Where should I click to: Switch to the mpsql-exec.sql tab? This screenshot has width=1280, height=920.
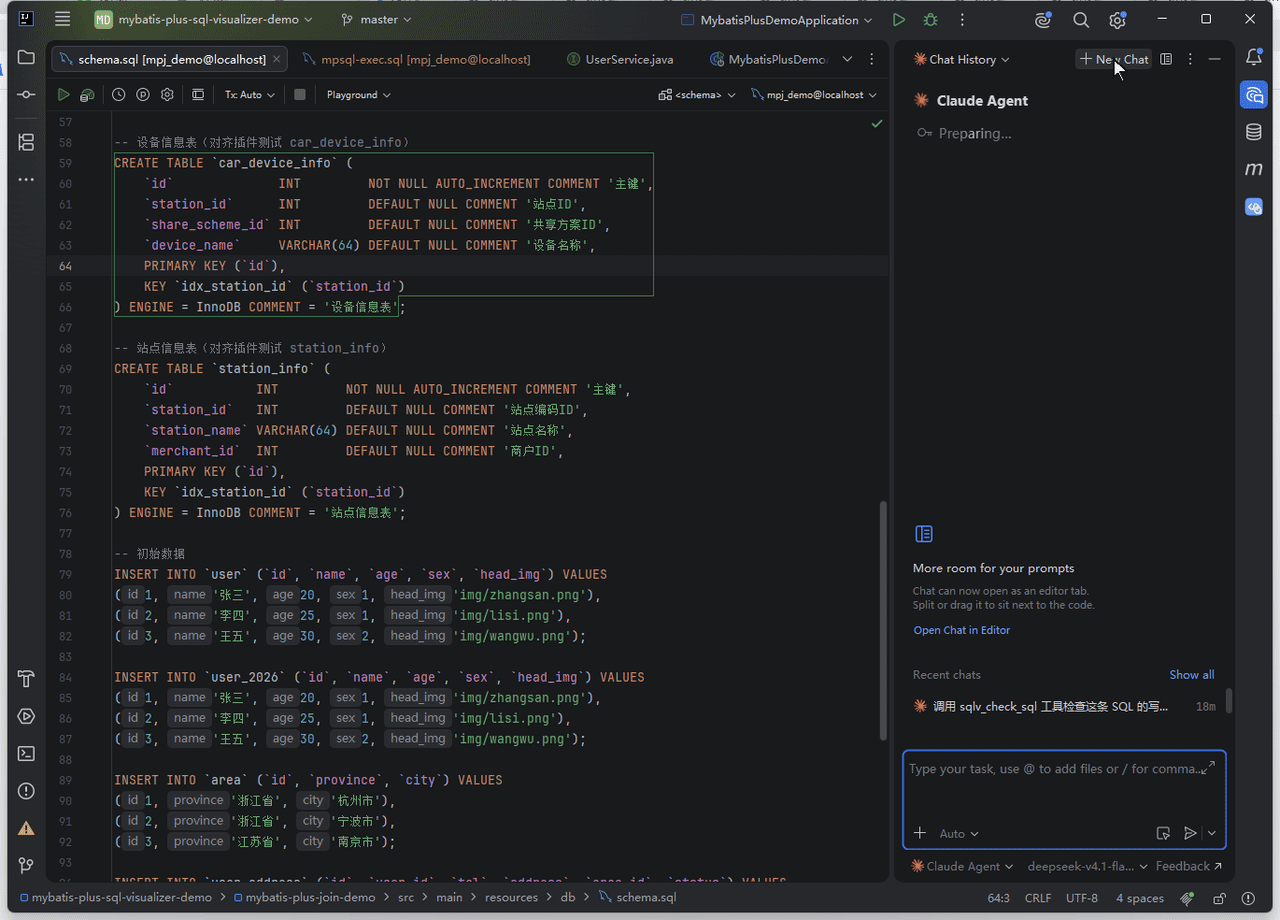point(416,59)
